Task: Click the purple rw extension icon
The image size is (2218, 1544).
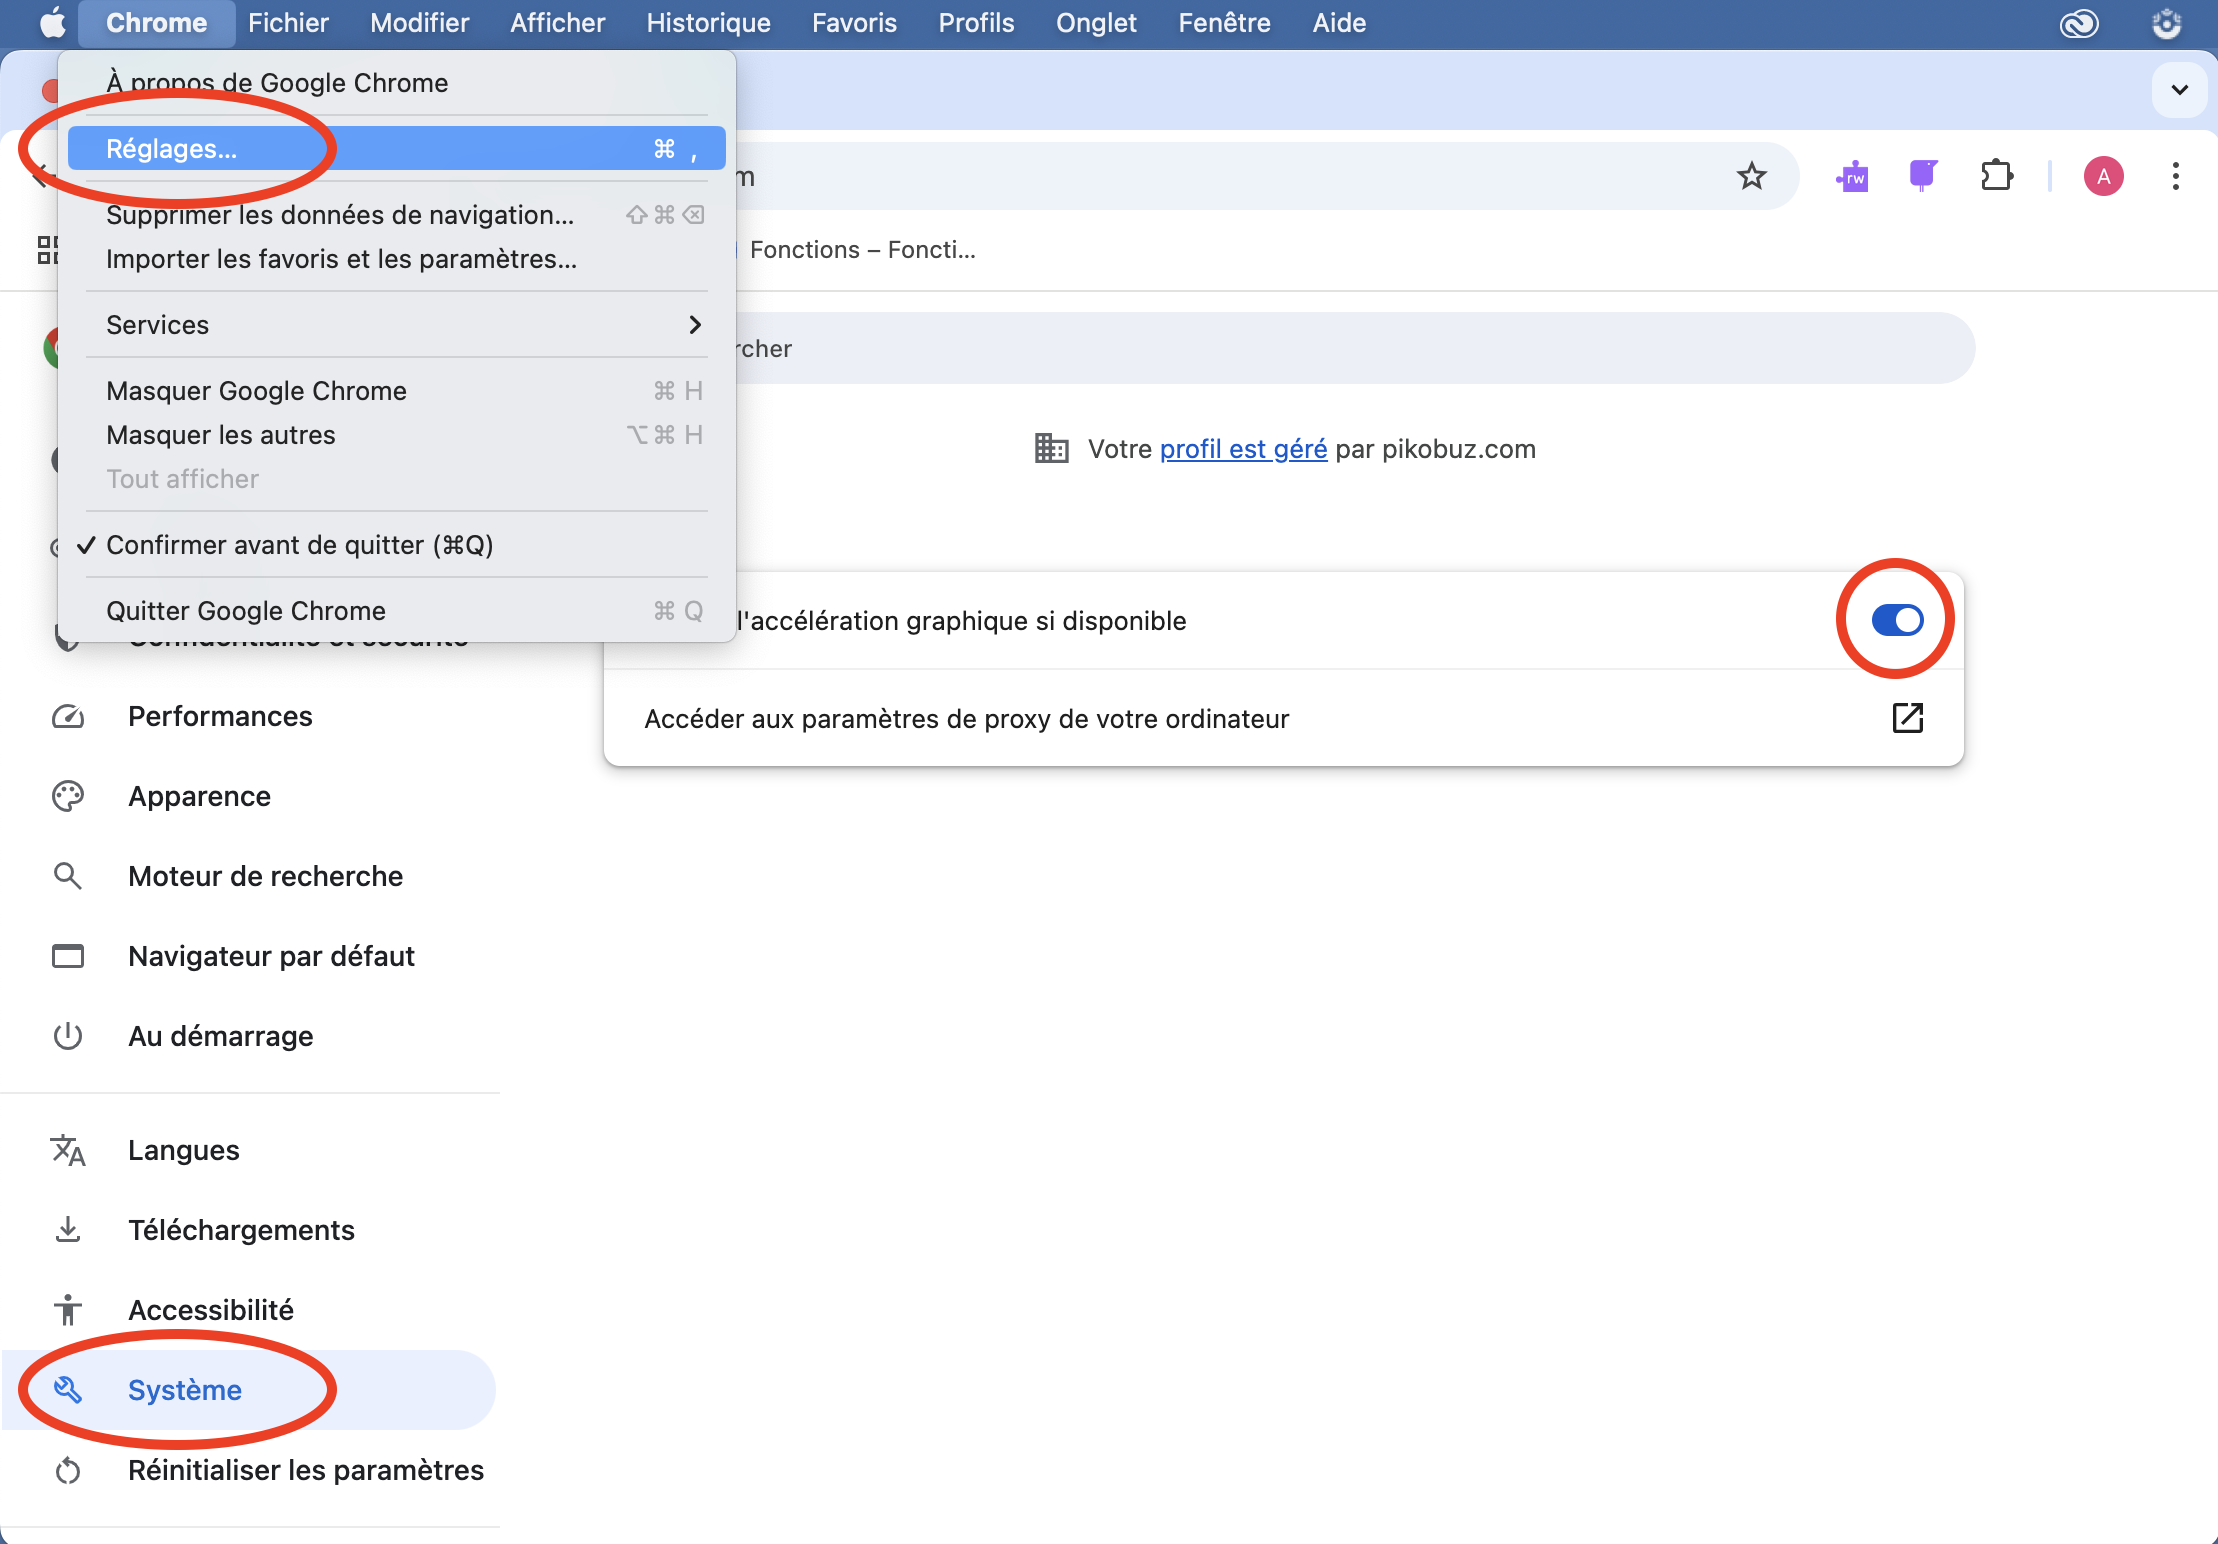Action: pyautogui.click(x=1851, y=177)
